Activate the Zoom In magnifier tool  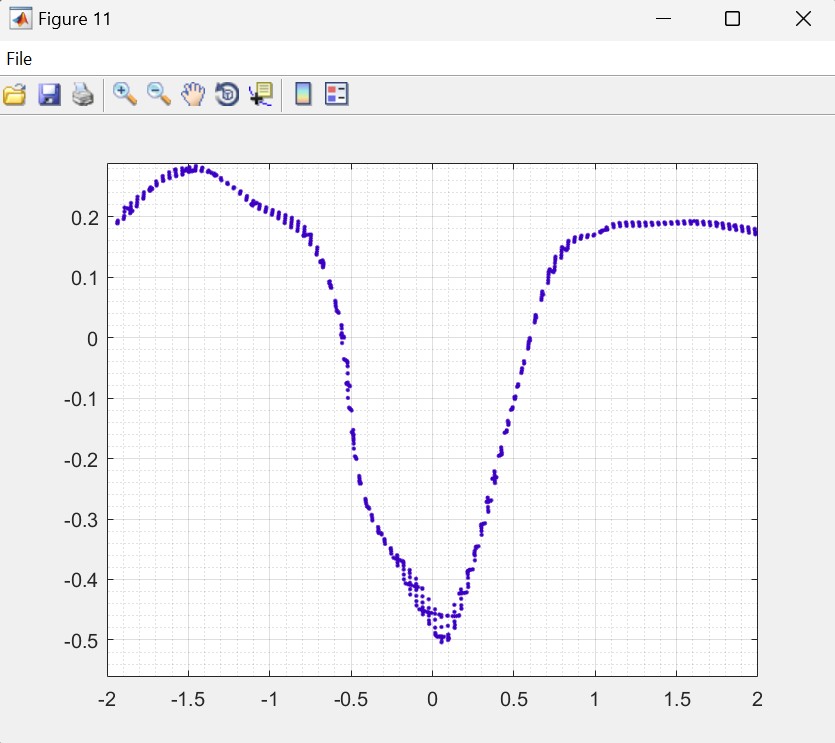[125, 95]
